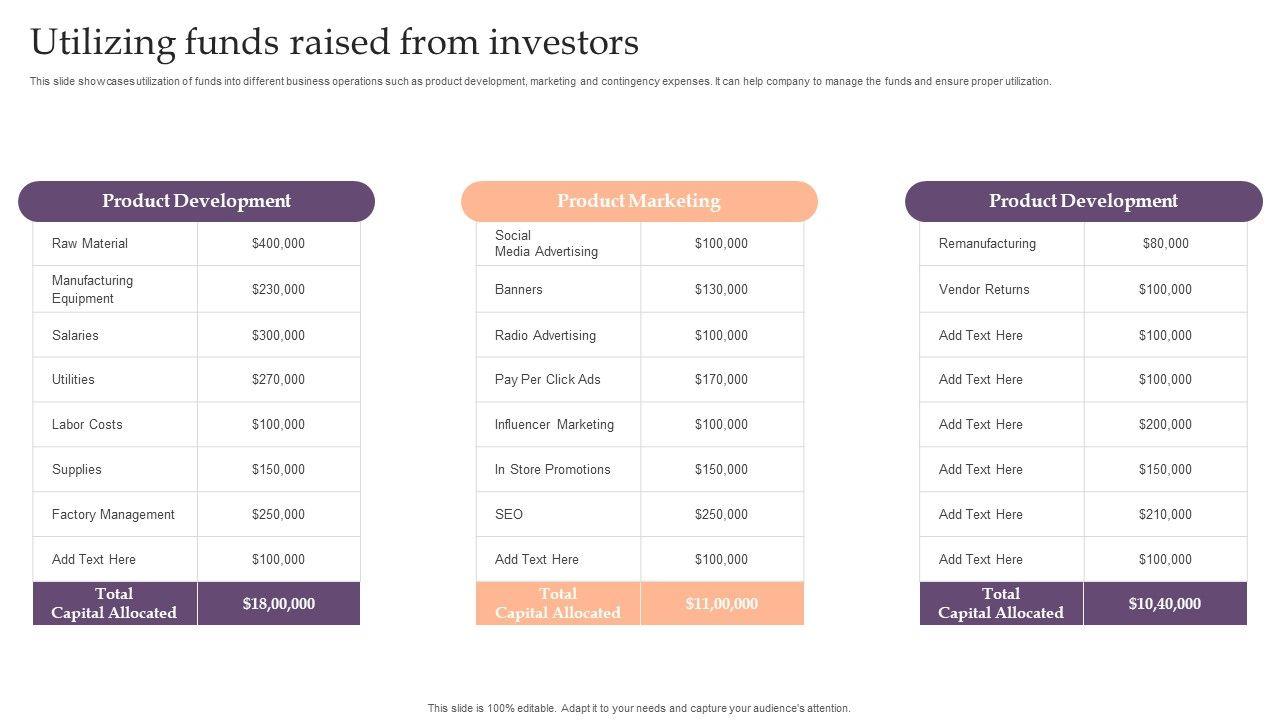This screenshot has width=1280, height=720.
Task: Click the Banners row label
Action: [x=518, y=289]
